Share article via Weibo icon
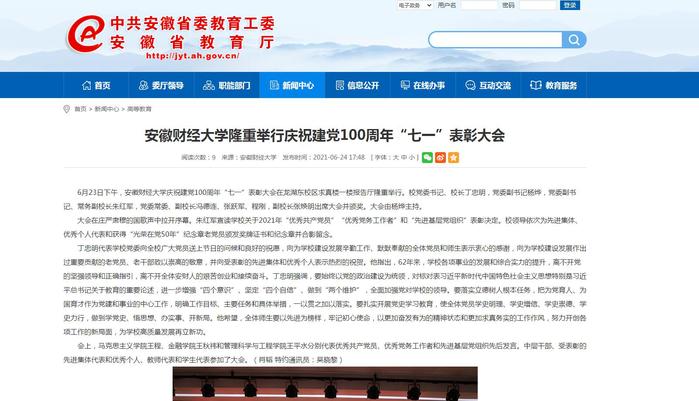The width and height of the screenshot is (699, 401). tap(440, 157)
